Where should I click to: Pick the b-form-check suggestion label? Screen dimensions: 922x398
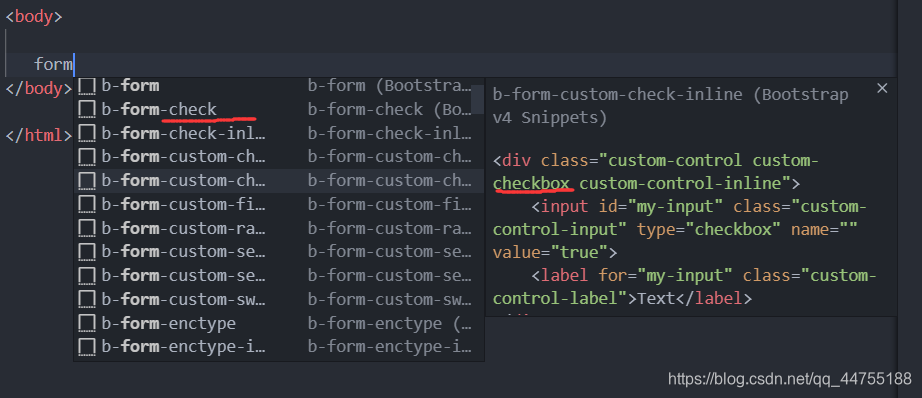click(x=159, y=110)
